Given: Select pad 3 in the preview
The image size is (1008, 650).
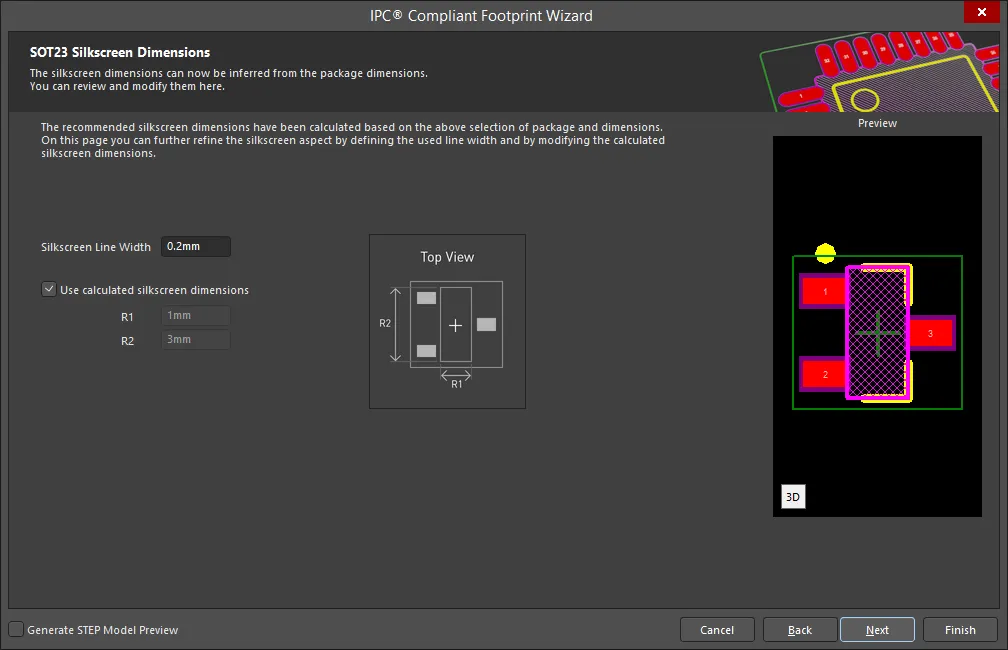Looking at the screenshot, I should tap(930, 333).
